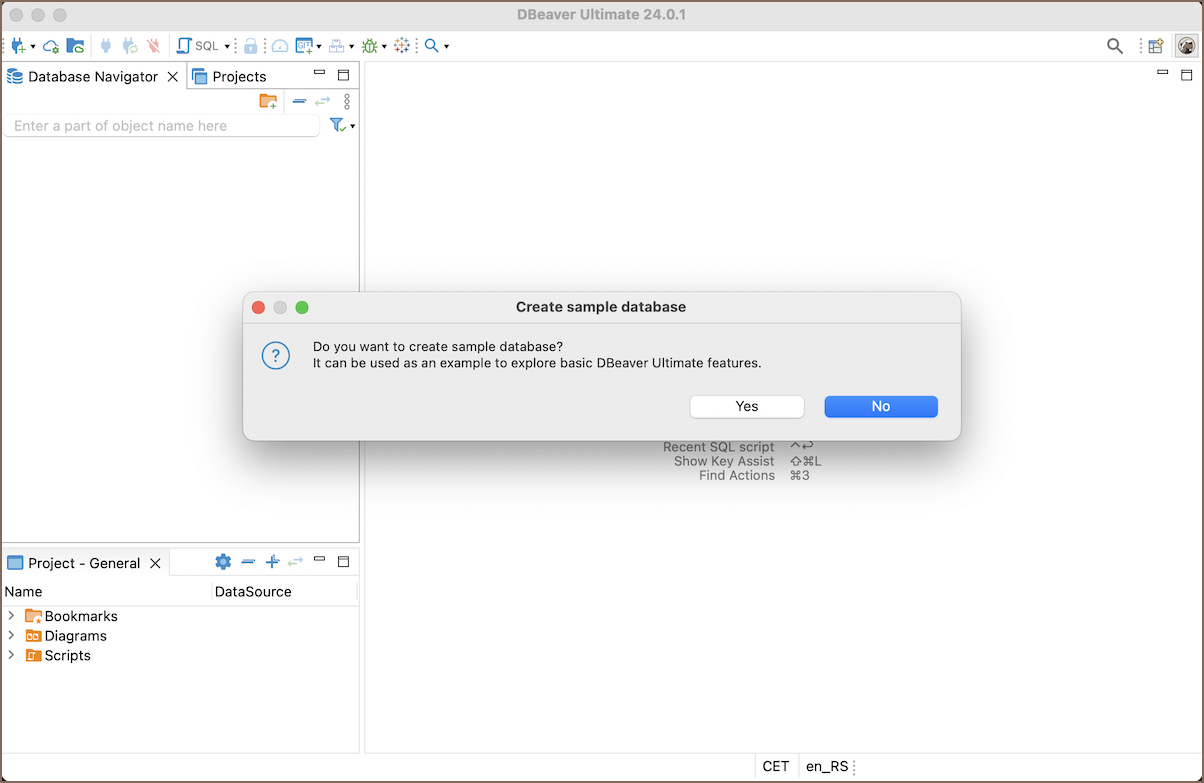Create new folder in Database Navigator
Screen dimensions: 1204x783
pyautogui.click(x=268, y=101)
